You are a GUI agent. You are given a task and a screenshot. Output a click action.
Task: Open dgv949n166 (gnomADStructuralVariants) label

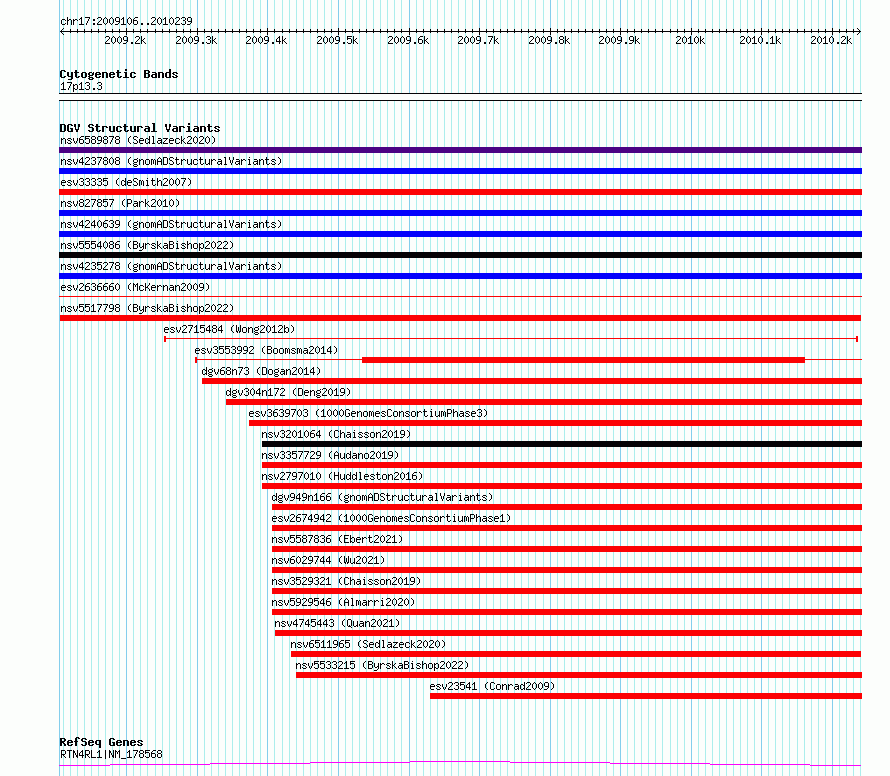coord(383,497)
